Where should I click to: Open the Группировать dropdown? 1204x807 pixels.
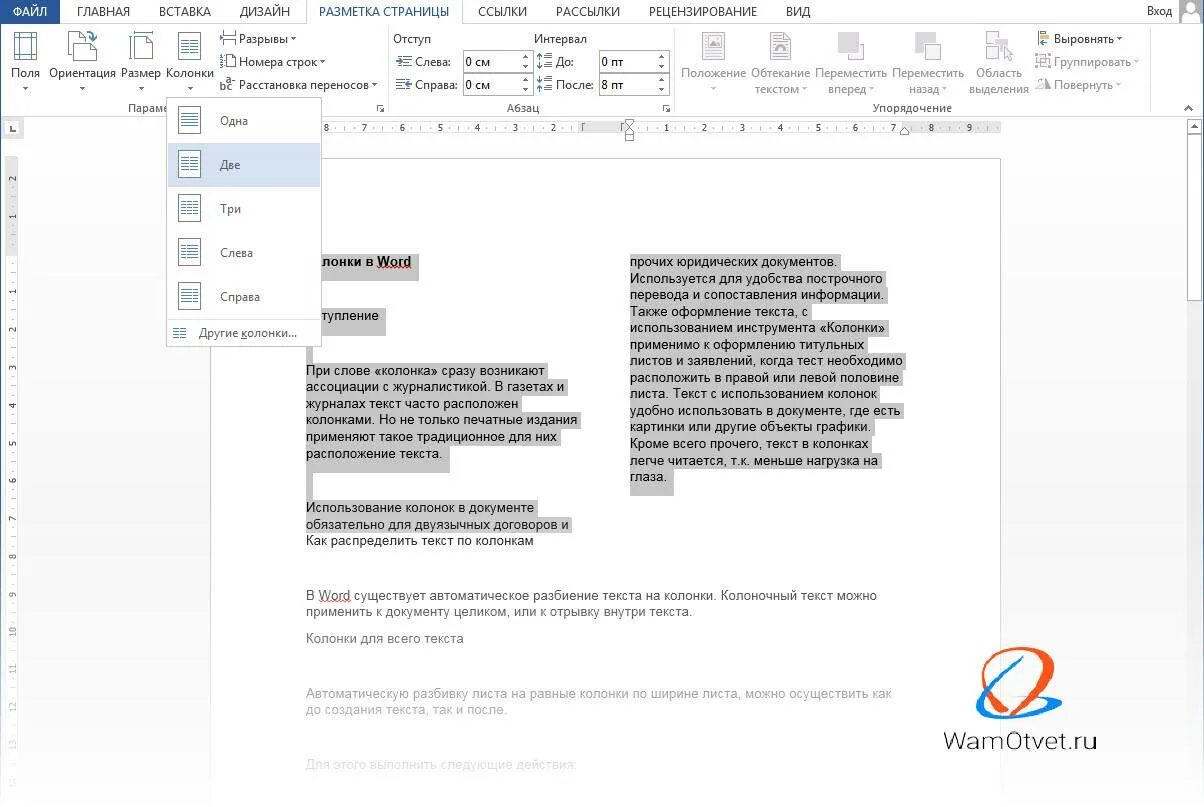[1089, 62]
